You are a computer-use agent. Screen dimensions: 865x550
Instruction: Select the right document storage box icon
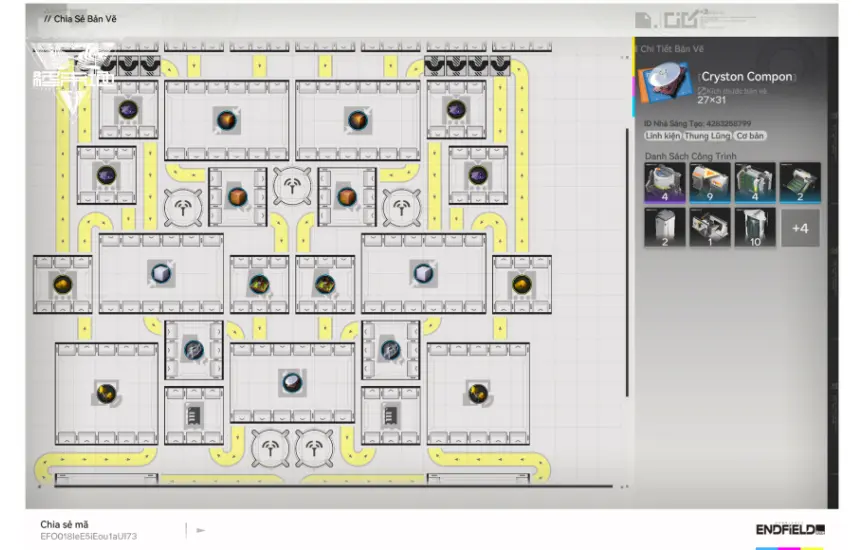tap(391, 415)
